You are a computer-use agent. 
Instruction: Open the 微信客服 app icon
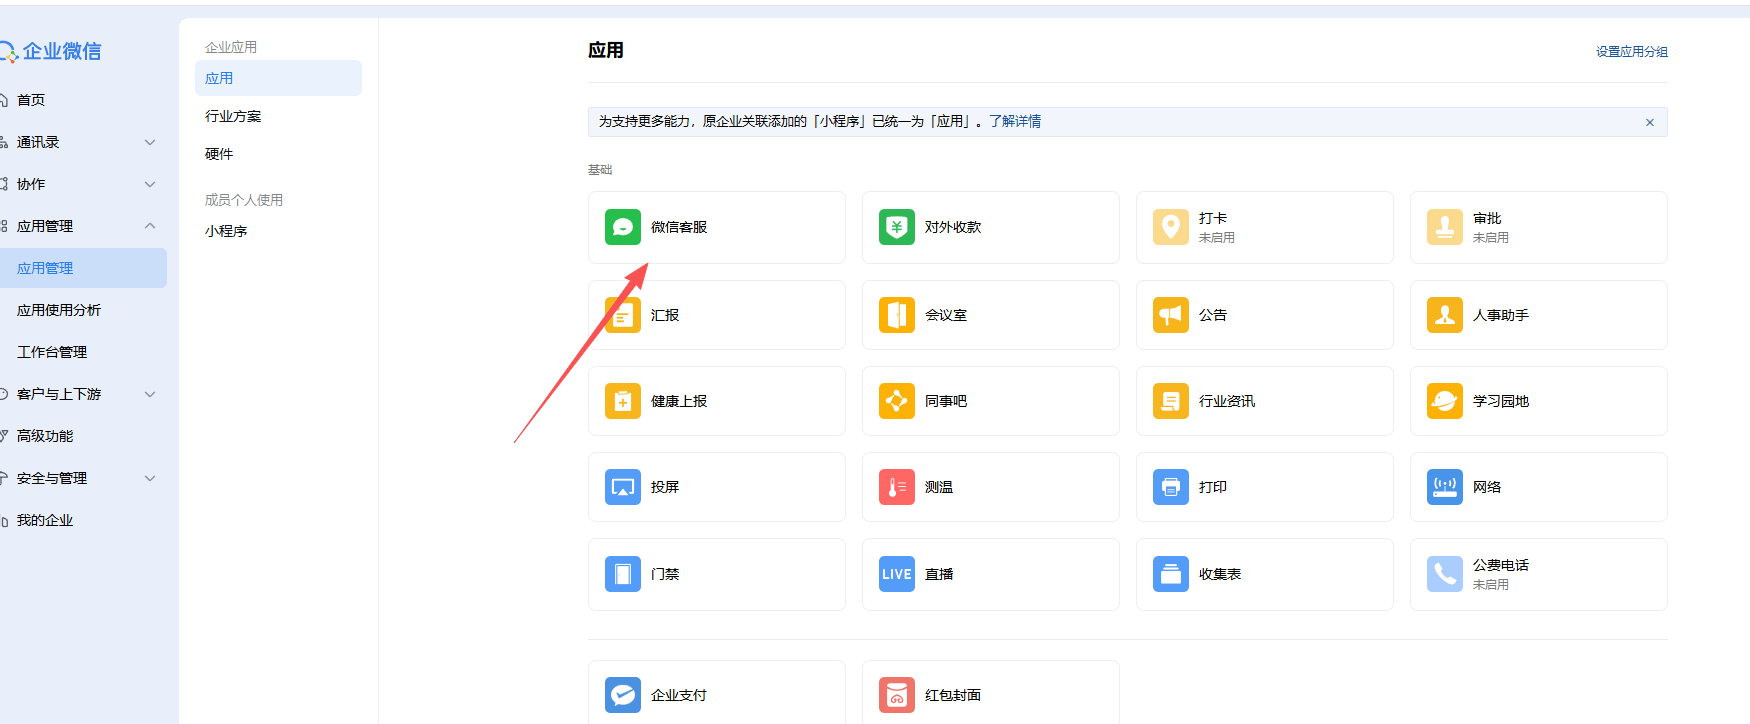pos(623,227)
